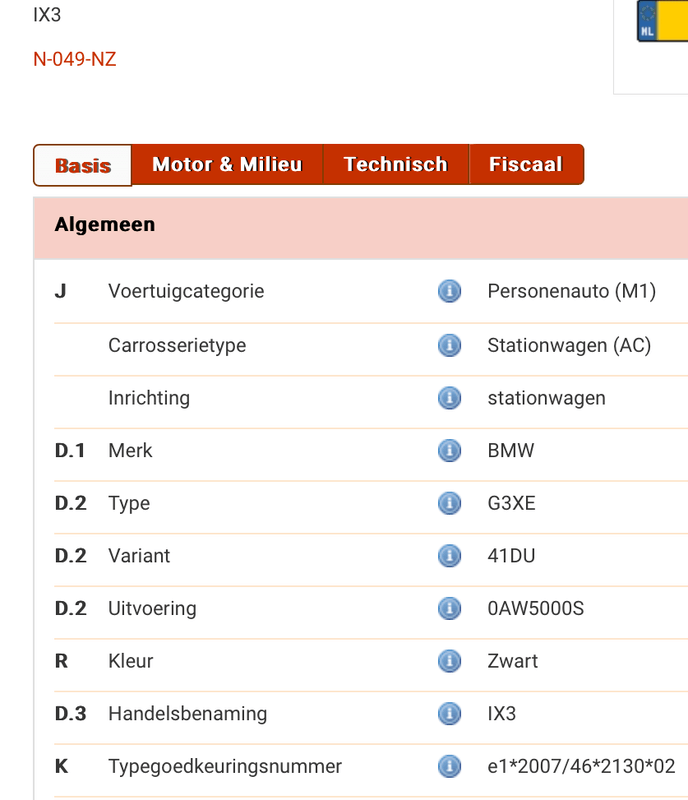This screenshot has width=688, height=800.
Task: Go to the Fiscaal tab
Action: click(525, 165)
